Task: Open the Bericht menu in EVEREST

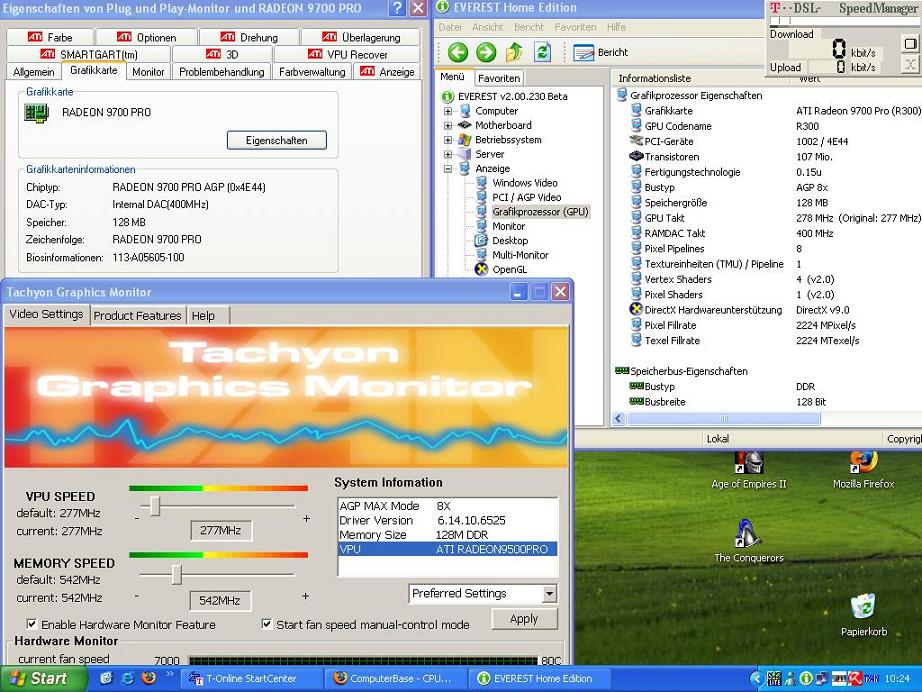Action: coord(529,27)
